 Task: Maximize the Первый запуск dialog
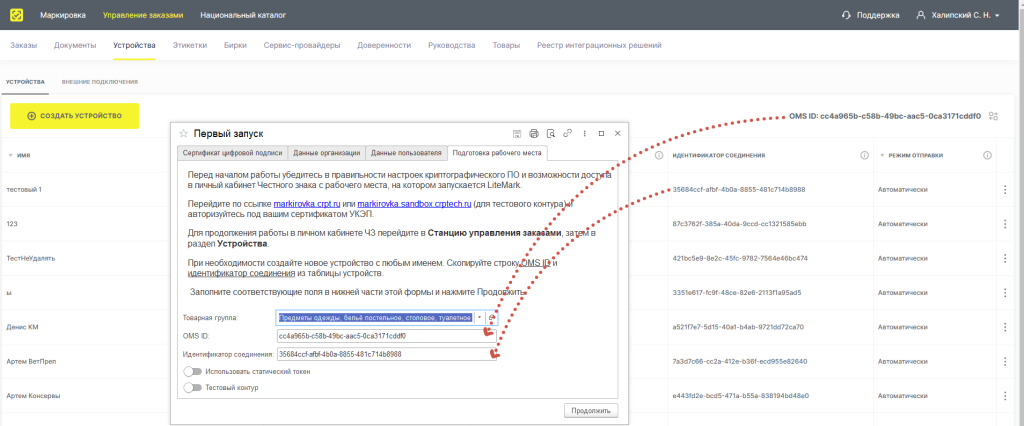pyautogui.click(x=601, y=133)
